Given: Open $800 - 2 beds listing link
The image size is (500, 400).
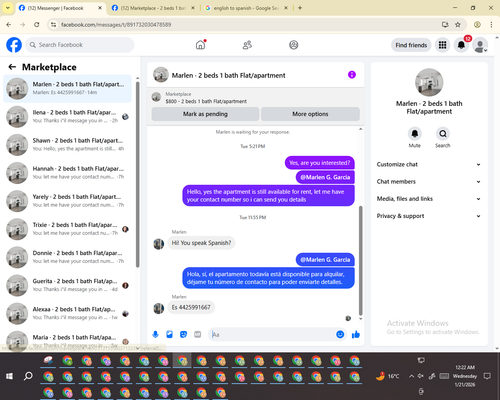Looking at the screenshot, I should tap(206, 101).
